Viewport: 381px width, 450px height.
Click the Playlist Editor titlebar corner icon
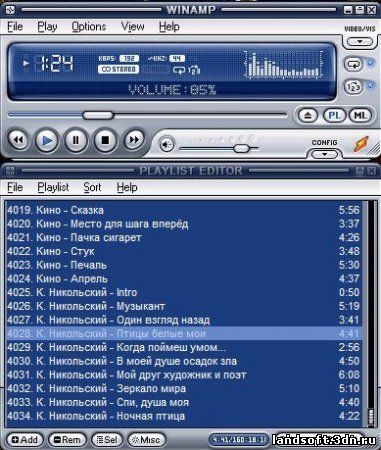(10, 171)
